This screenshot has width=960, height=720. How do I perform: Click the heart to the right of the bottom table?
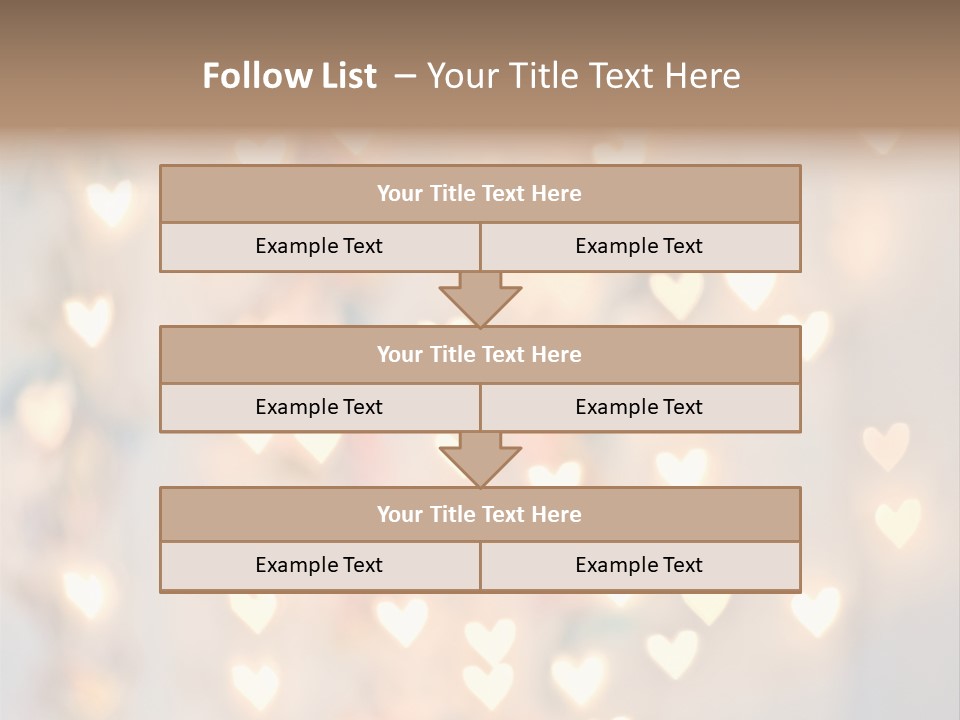897,522
